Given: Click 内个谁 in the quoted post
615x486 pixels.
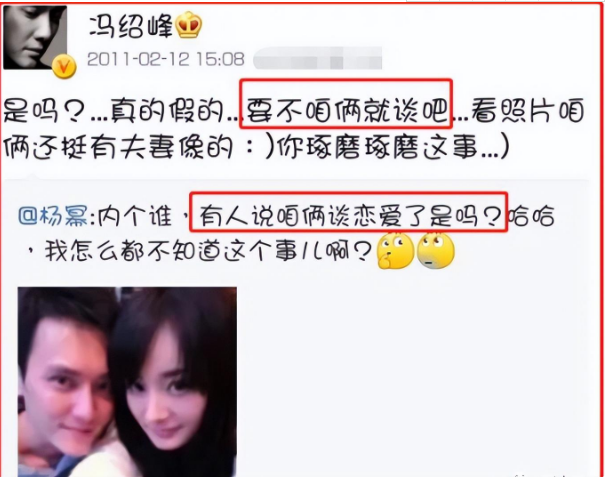Looking at the screenshot, I should [x=135, y=216].
